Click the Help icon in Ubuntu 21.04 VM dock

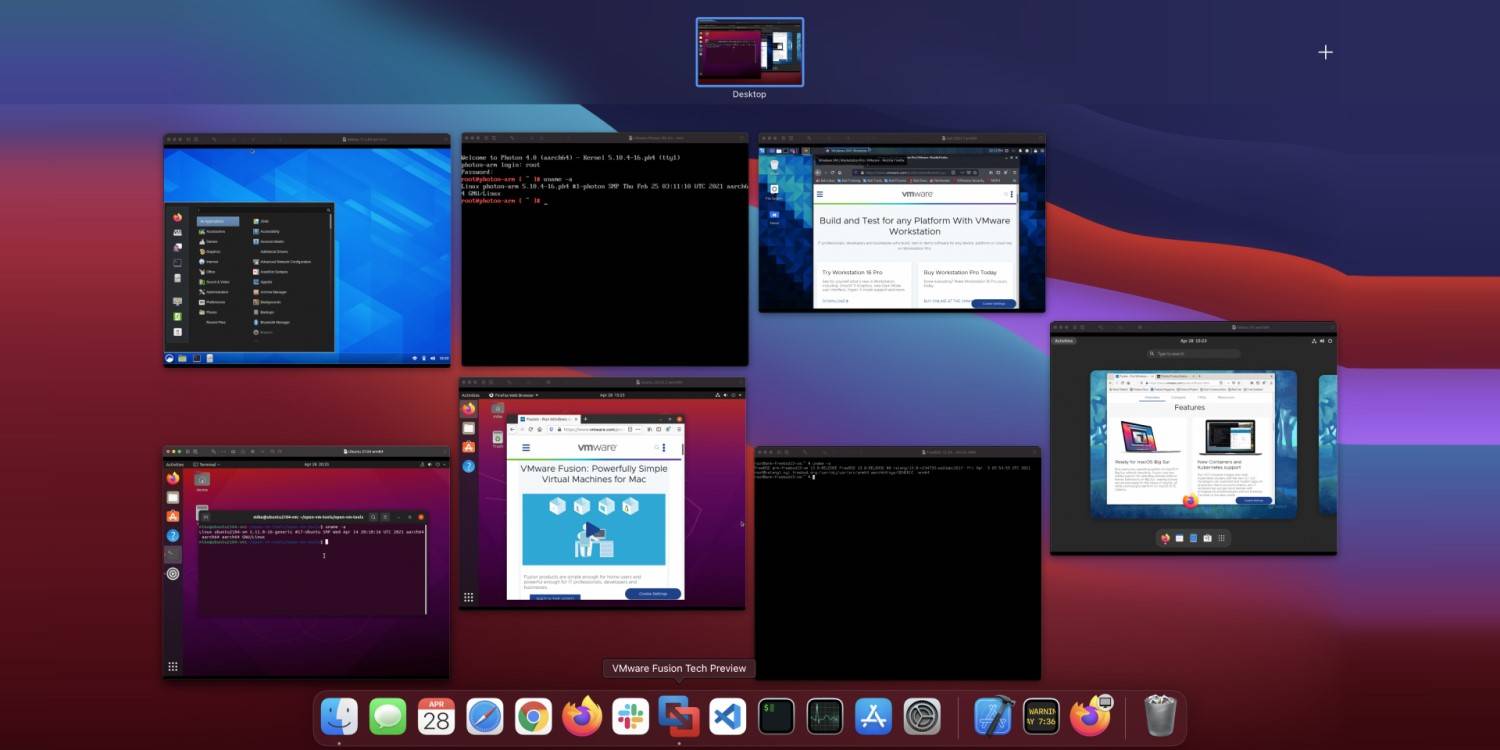pyautogui.click(x=173, y=535)
